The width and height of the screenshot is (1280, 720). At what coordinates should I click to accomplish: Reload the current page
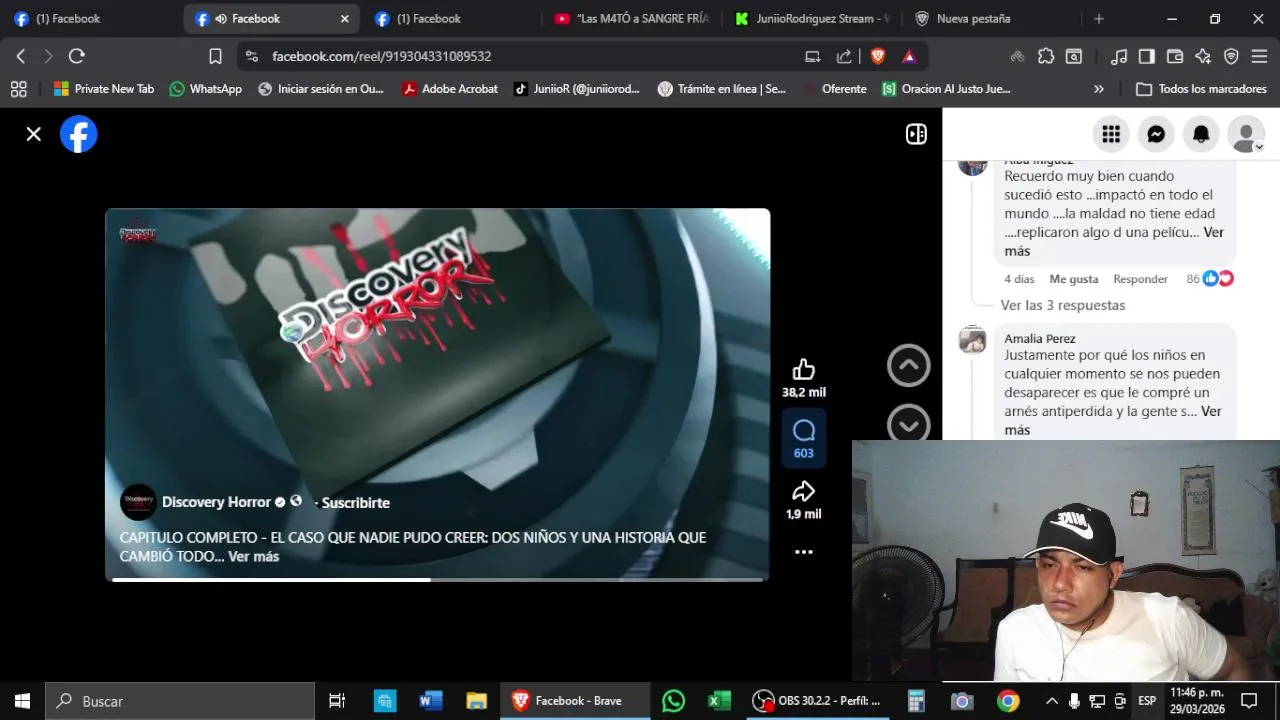click(76, 56)
